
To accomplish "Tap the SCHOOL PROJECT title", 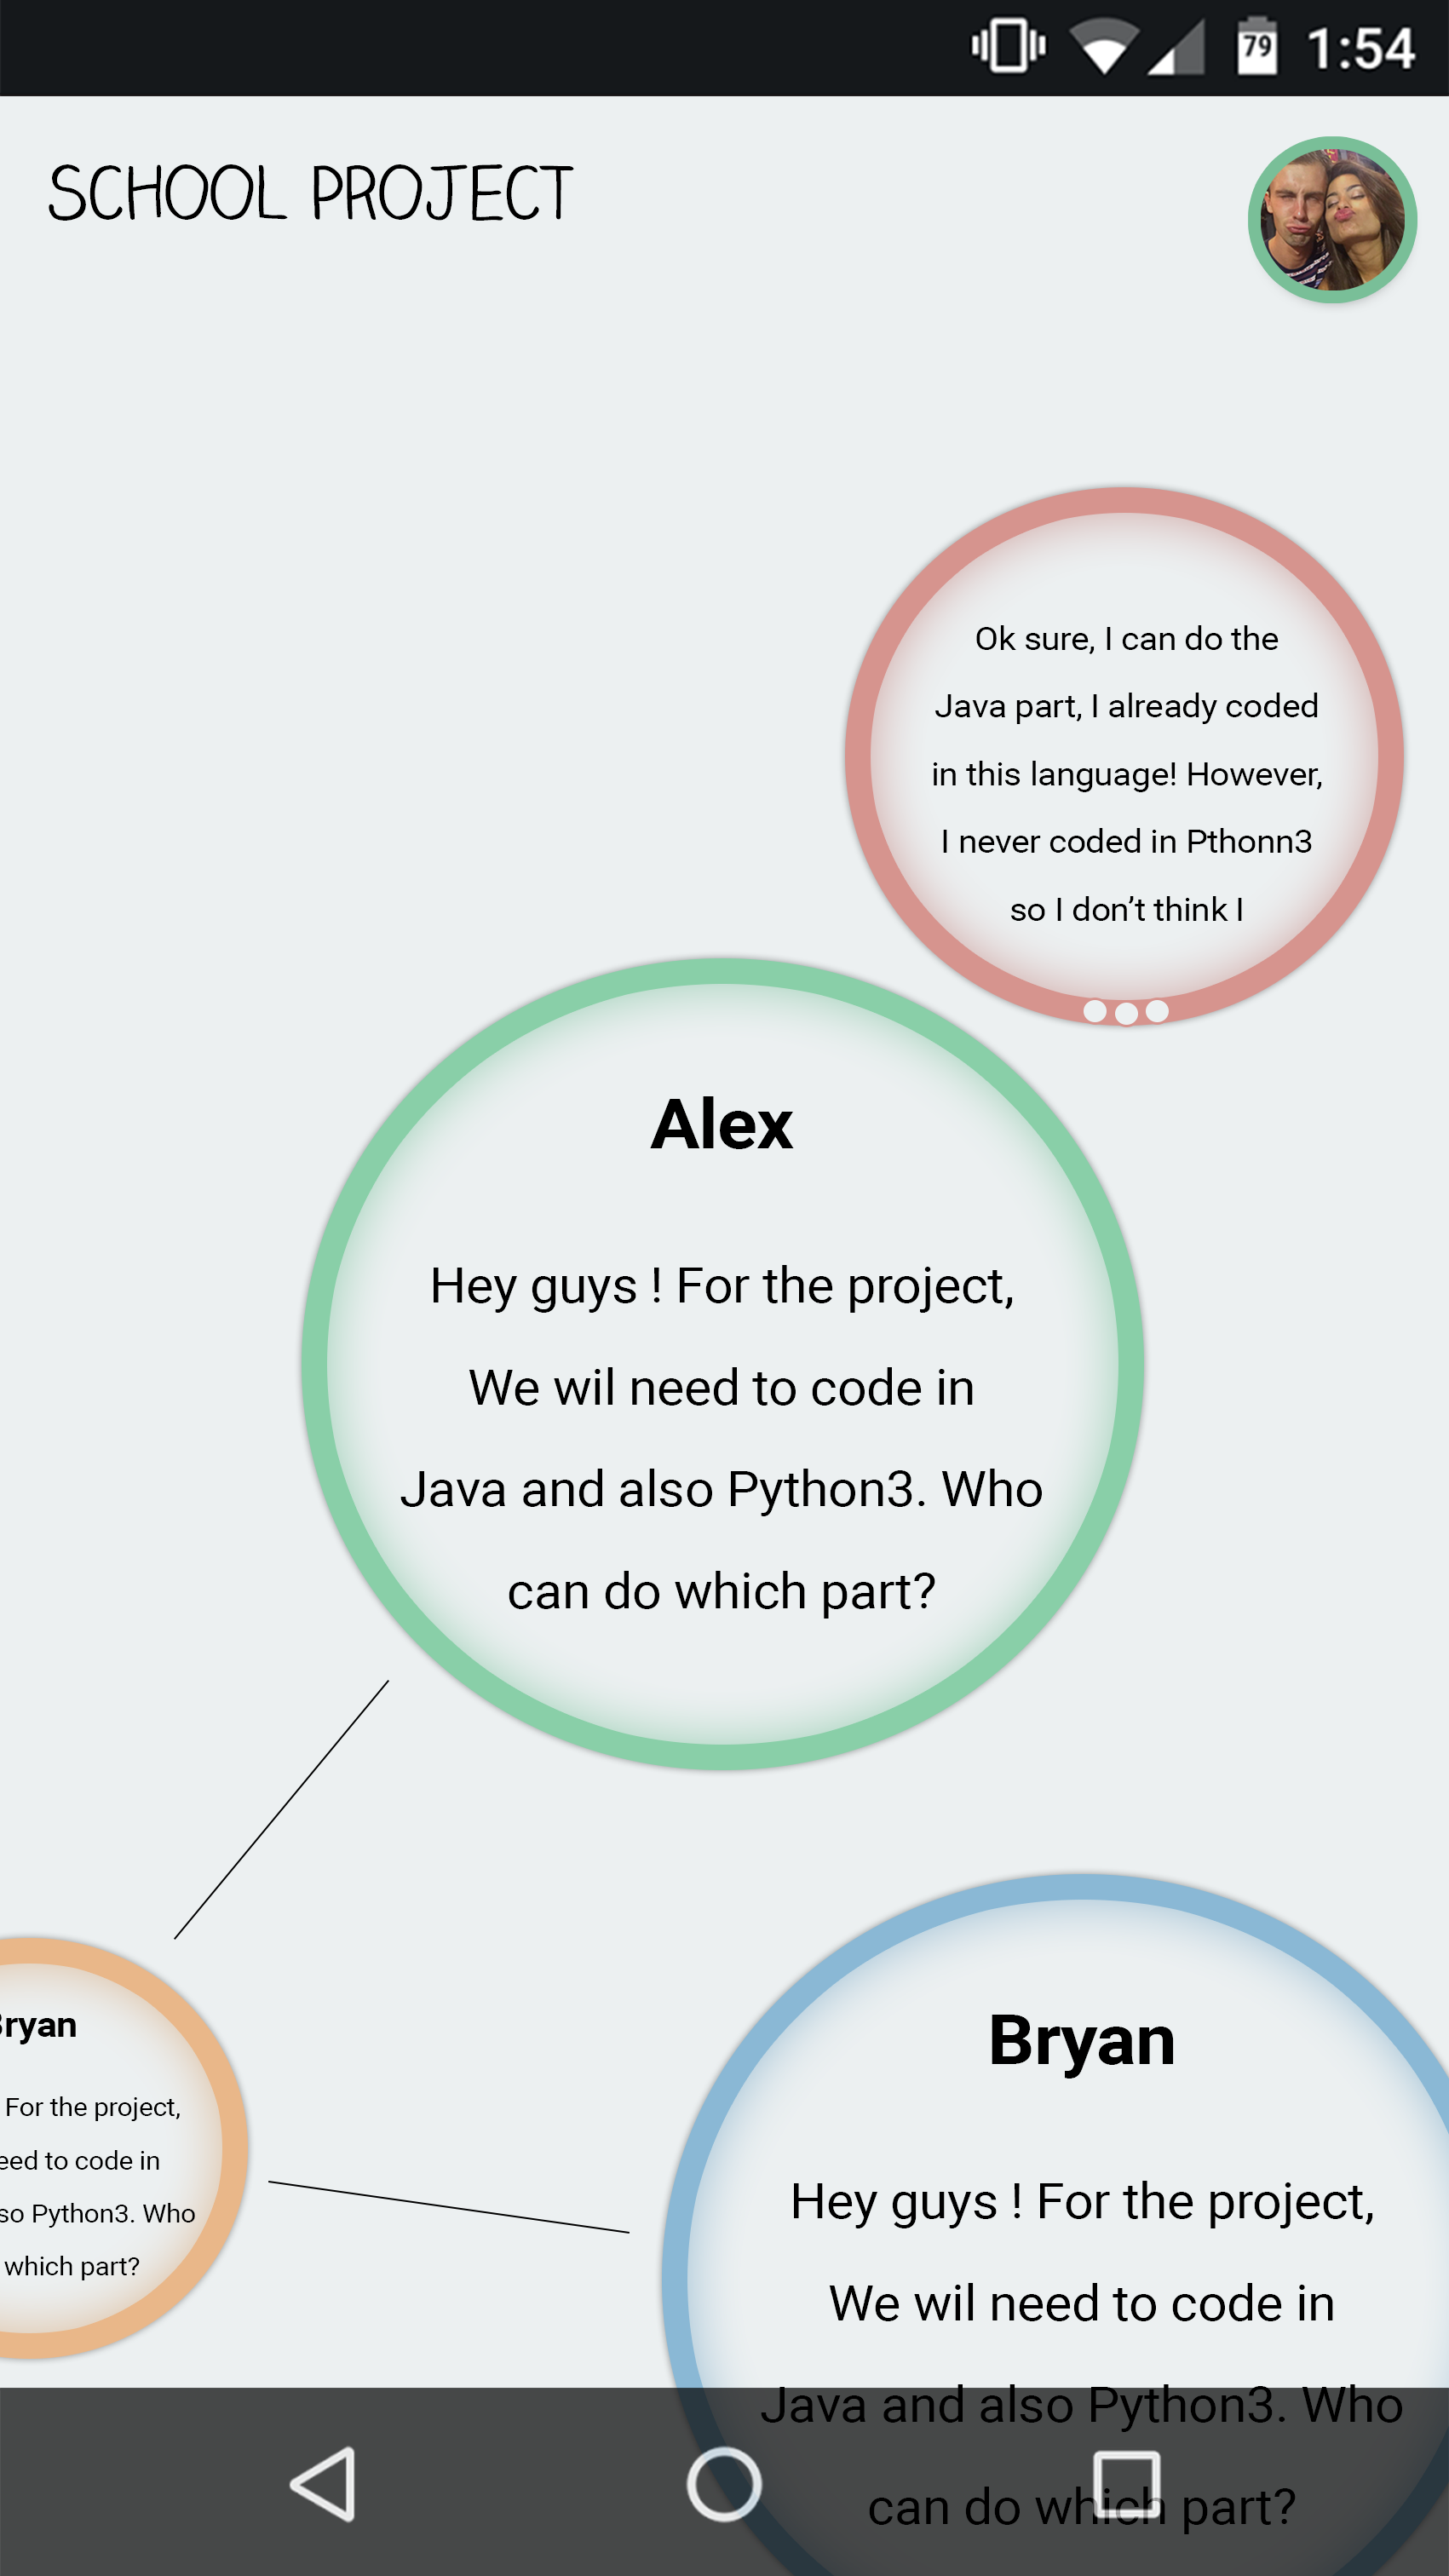I will point(310,194).
